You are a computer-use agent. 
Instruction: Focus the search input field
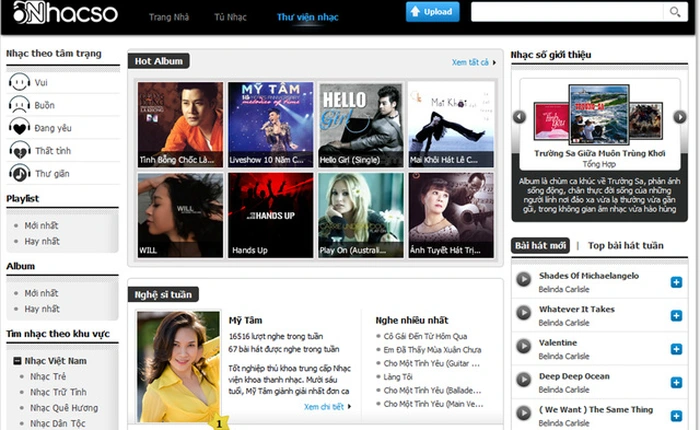click(563, 13)
